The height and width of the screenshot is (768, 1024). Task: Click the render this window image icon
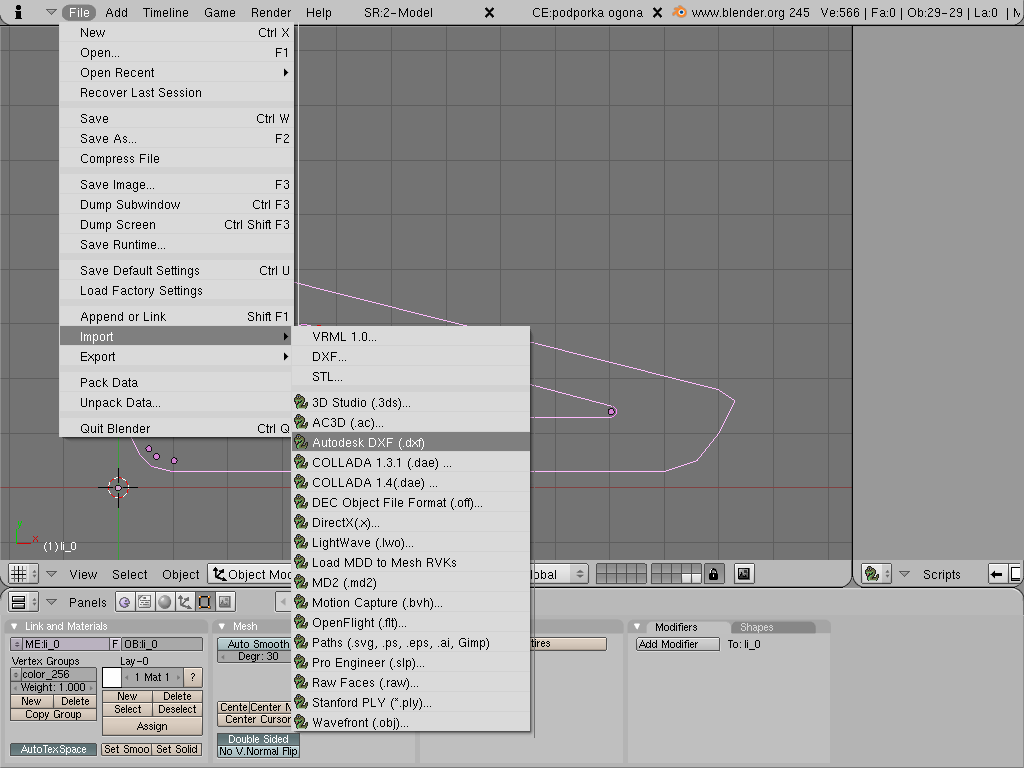click(x=744, y=574)
